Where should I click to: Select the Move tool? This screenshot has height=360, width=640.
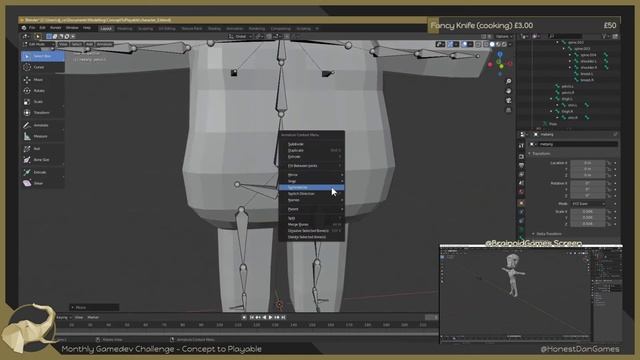tap(42, 80)
